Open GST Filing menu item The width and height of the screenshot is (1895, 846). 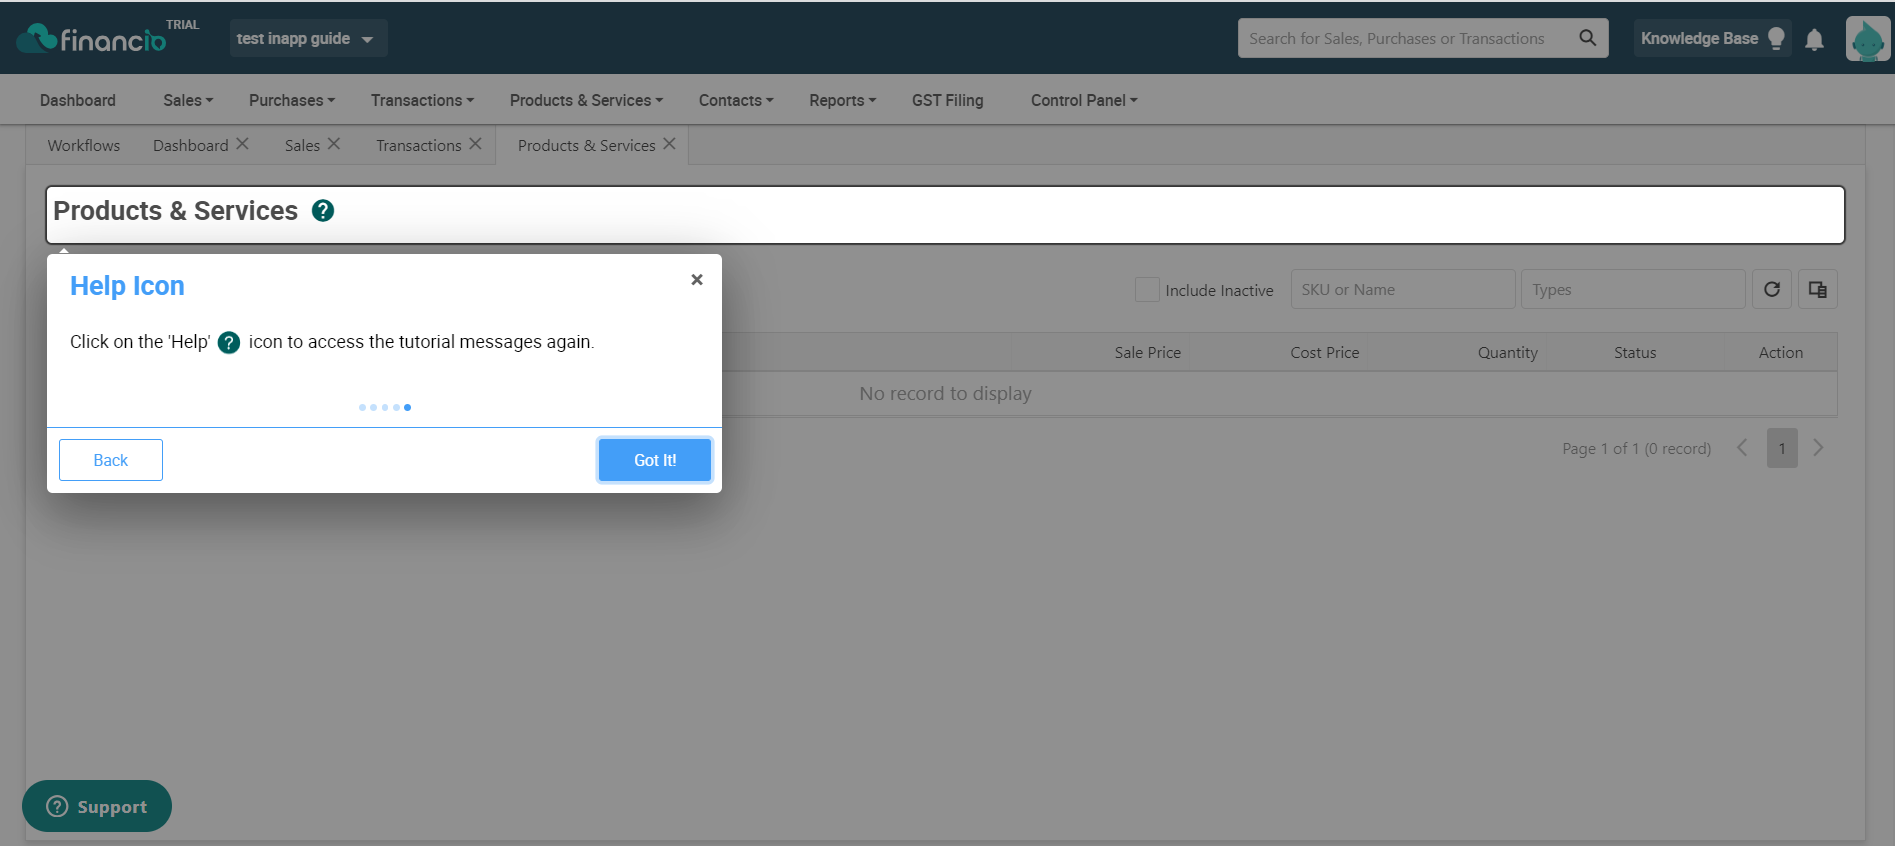coord(947,100)
